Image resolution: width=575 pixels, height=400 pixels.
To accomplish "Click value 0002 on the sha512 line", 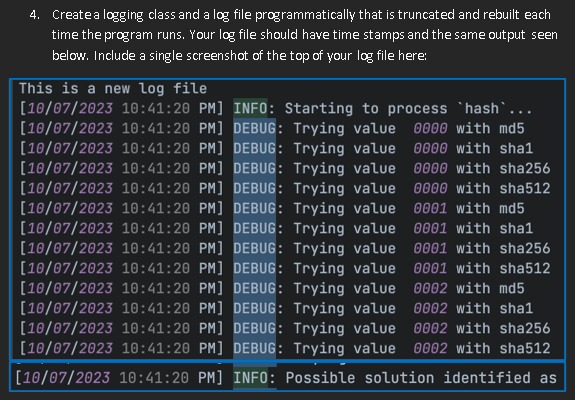I will coord(430,348).
